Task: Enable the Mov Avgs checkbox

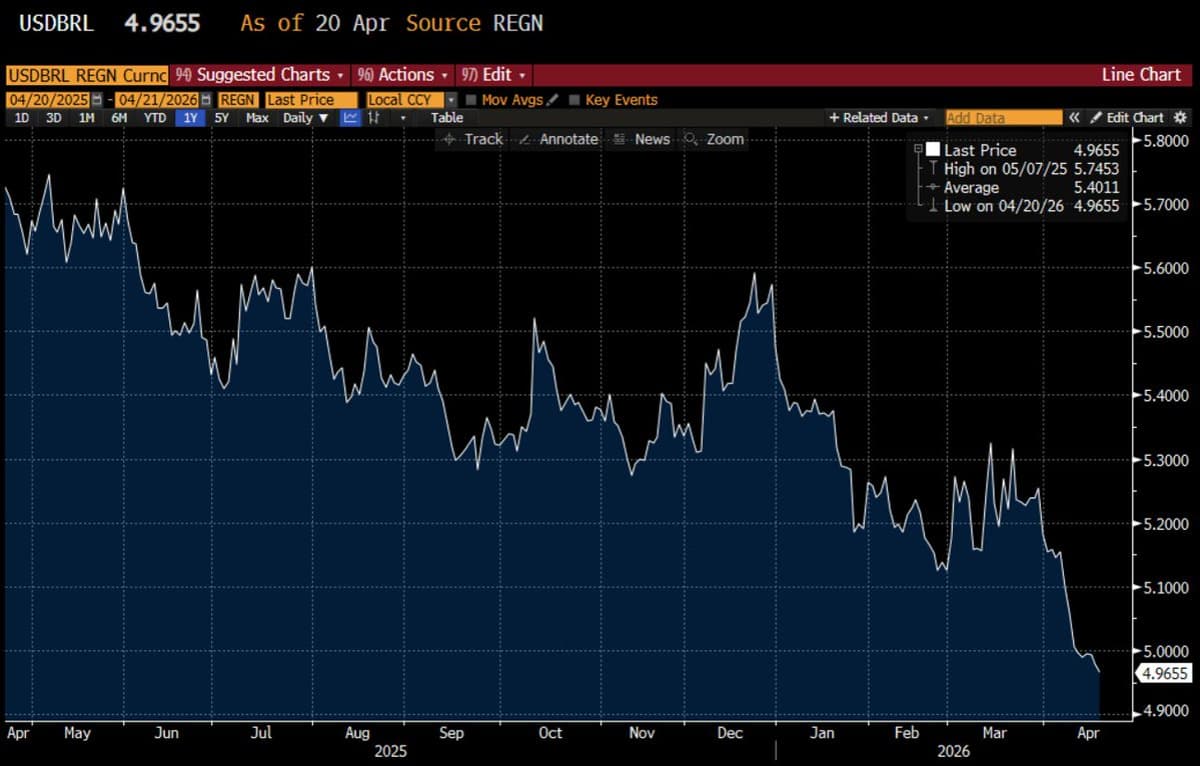Action: (472, 99)
